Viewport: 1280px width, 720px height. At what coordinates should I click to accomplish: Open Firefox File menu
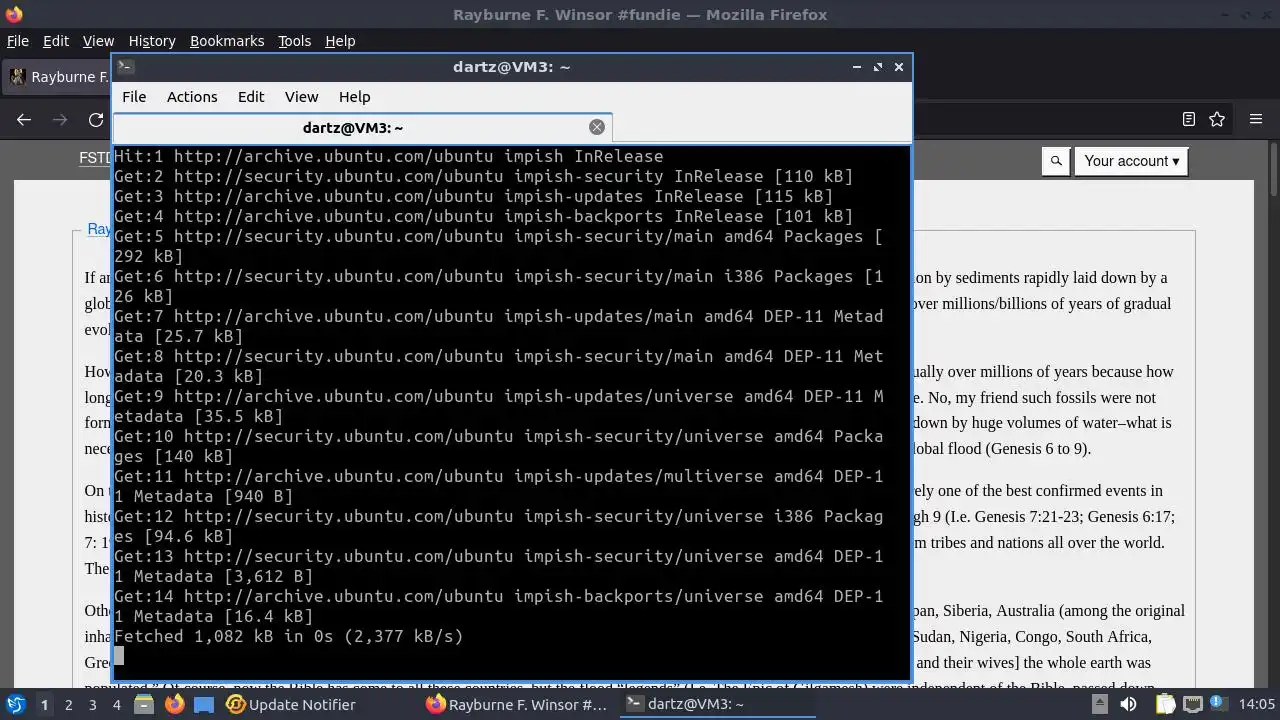(18, 41)
